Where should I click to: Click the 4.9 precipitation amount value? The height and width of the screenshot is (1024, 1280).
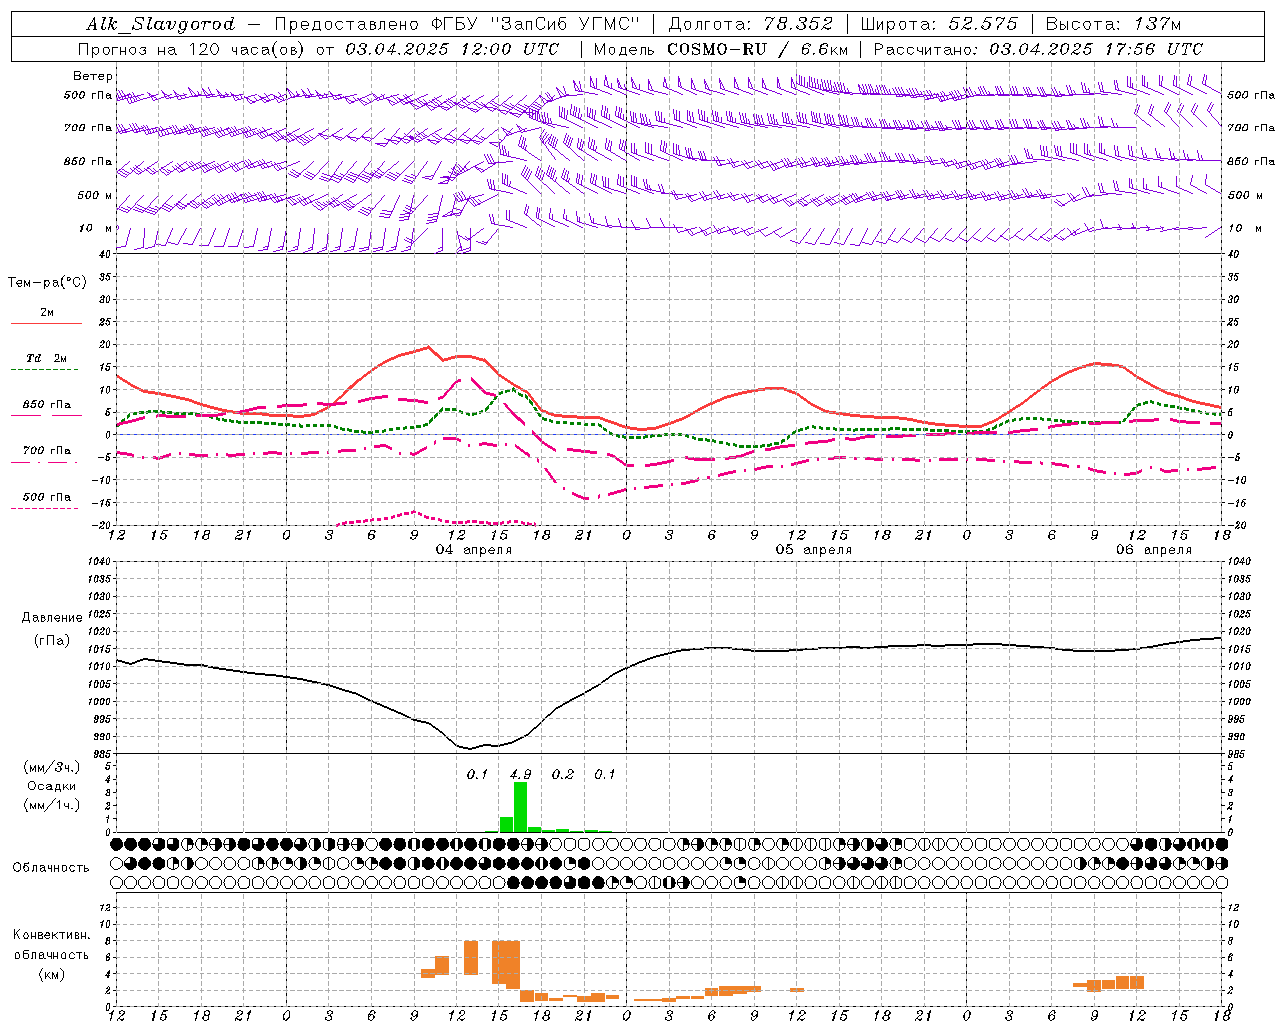(x=520, y=775)
